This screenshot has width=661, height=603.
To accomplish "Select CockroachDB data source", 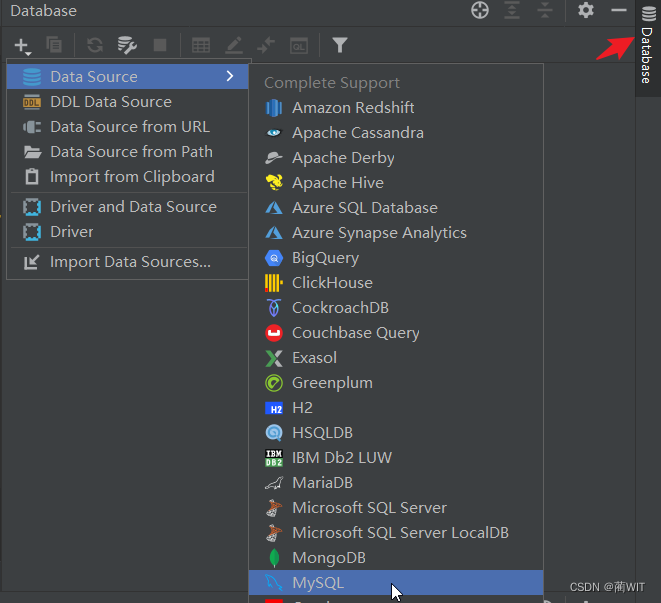I will tap(396, 308).
